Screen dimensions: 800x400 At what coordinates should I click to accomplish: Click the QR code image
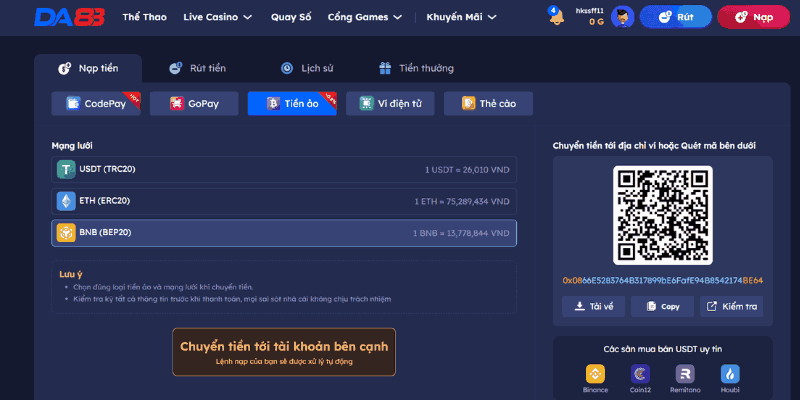tap(662, 215)
